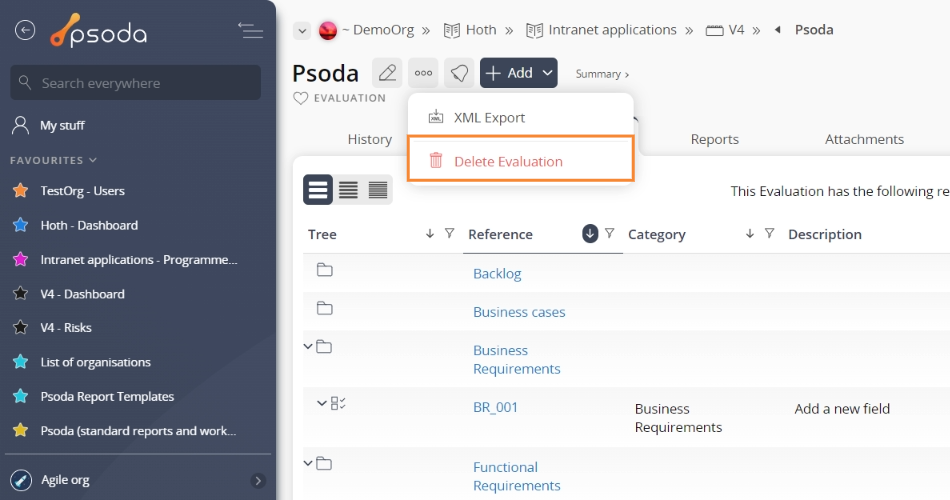
Task: Filter the Tree column
Action: pos(449,233)
